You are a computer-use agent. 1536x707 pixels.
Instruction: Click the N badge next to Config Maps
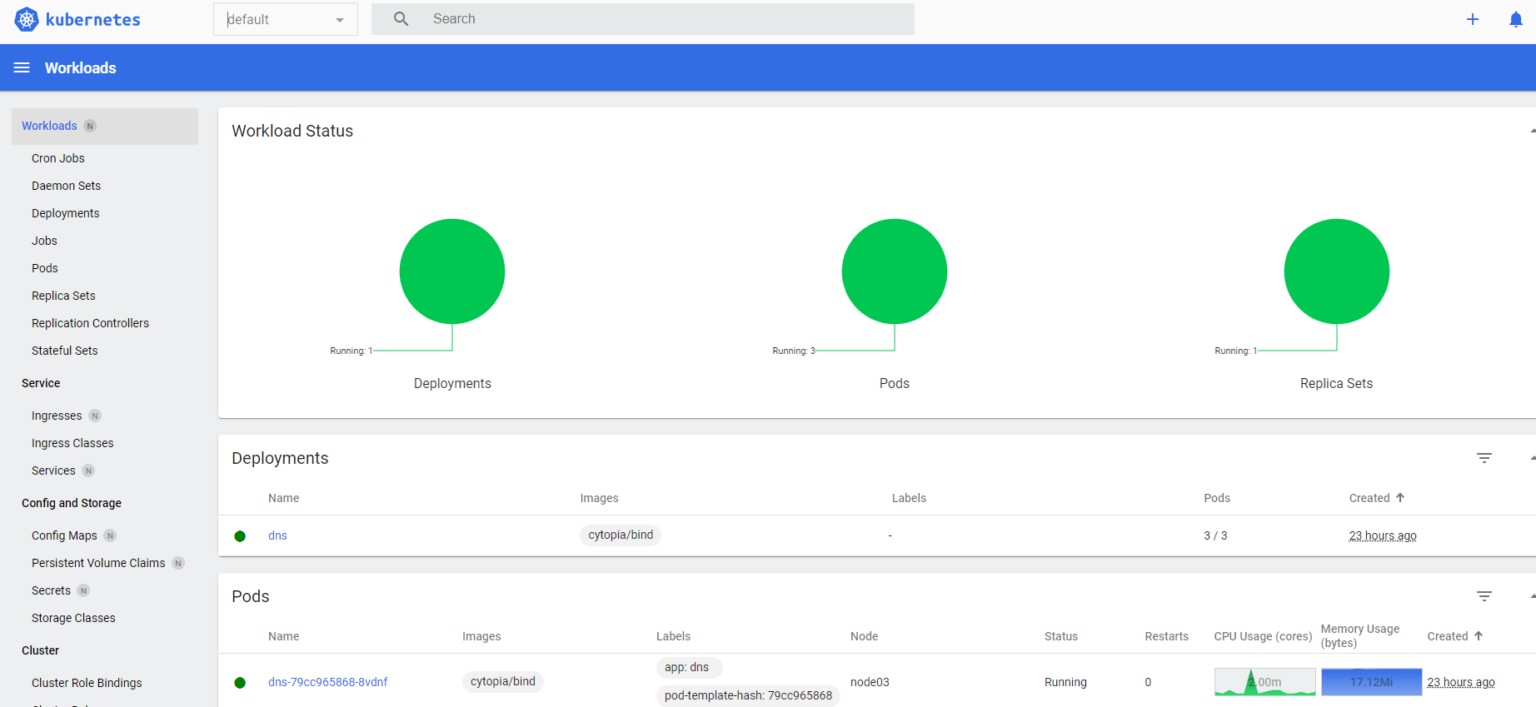click(110, 536)
